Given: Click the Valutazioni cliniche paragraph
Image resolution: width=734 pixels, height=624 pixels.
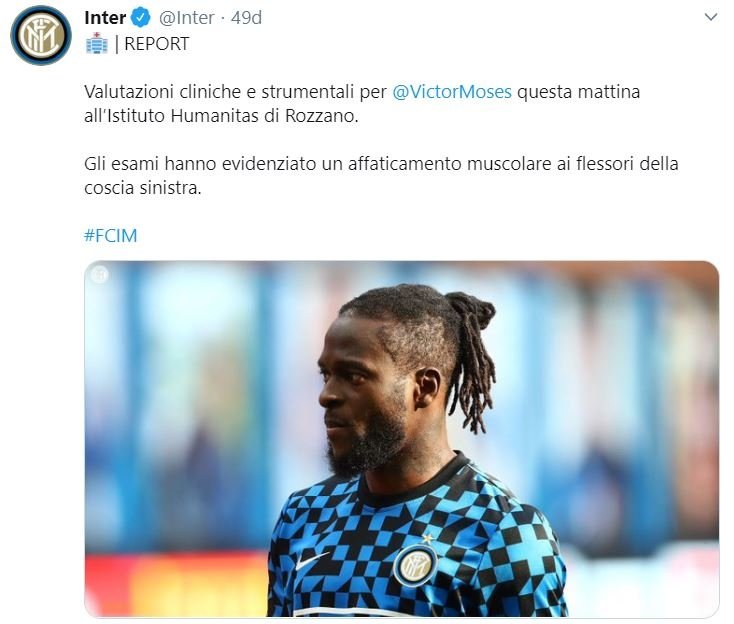Looking at the screenshot, I should tap(362, 103).
